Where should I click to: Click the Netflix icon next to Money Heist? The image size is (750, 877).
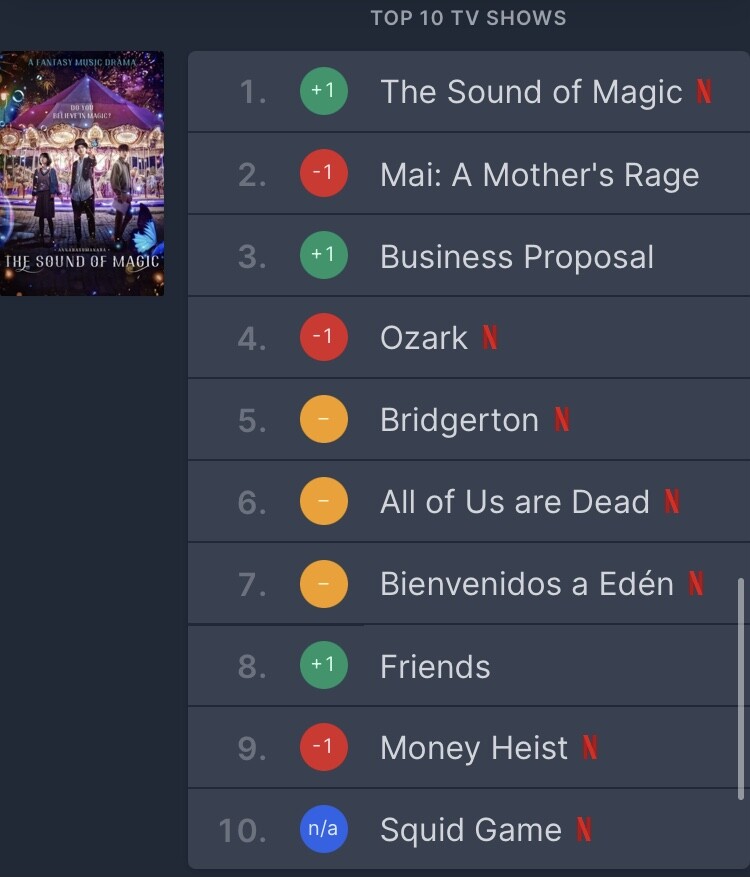[x=590, y=748]
